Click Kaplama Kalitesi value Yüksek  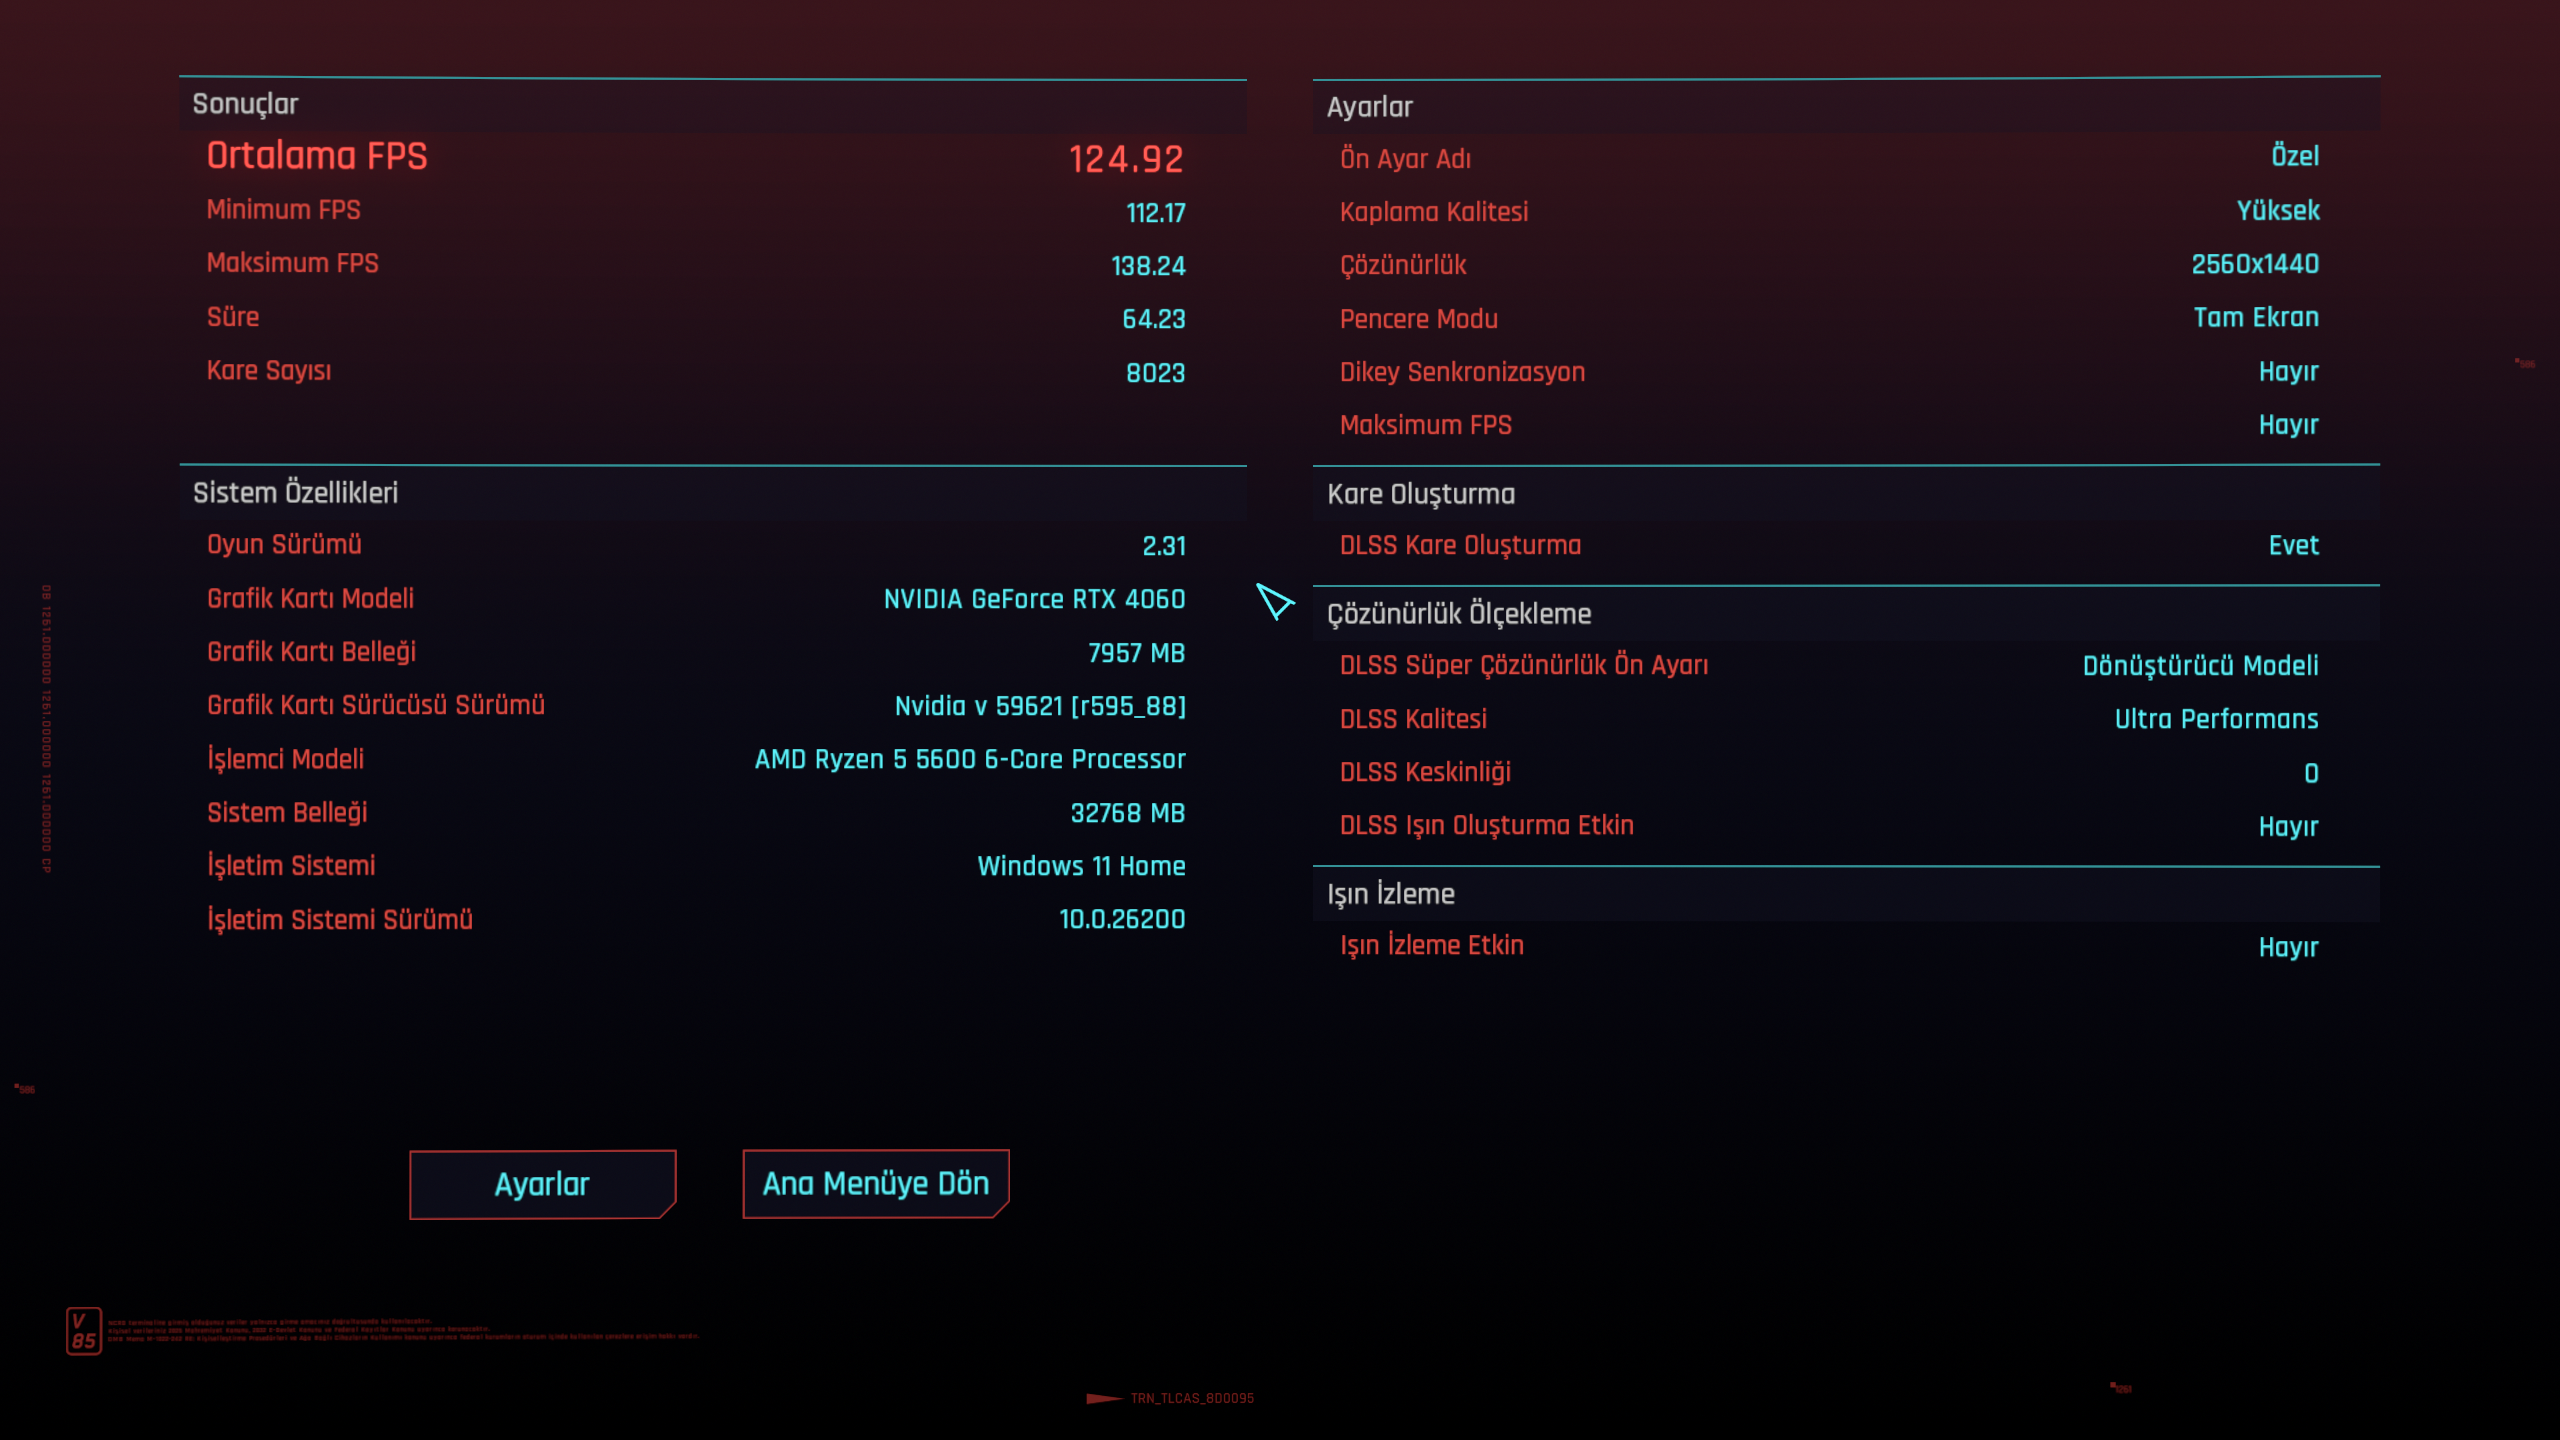(2278, 210)
